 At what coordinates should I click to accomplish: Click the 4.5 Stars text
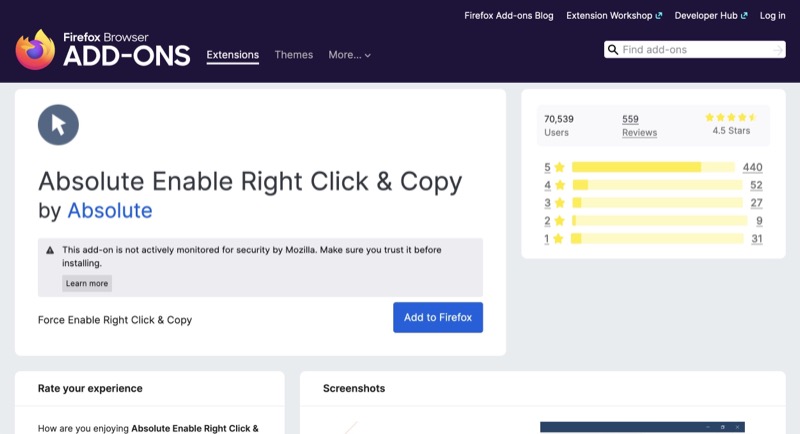pos(731,131)
